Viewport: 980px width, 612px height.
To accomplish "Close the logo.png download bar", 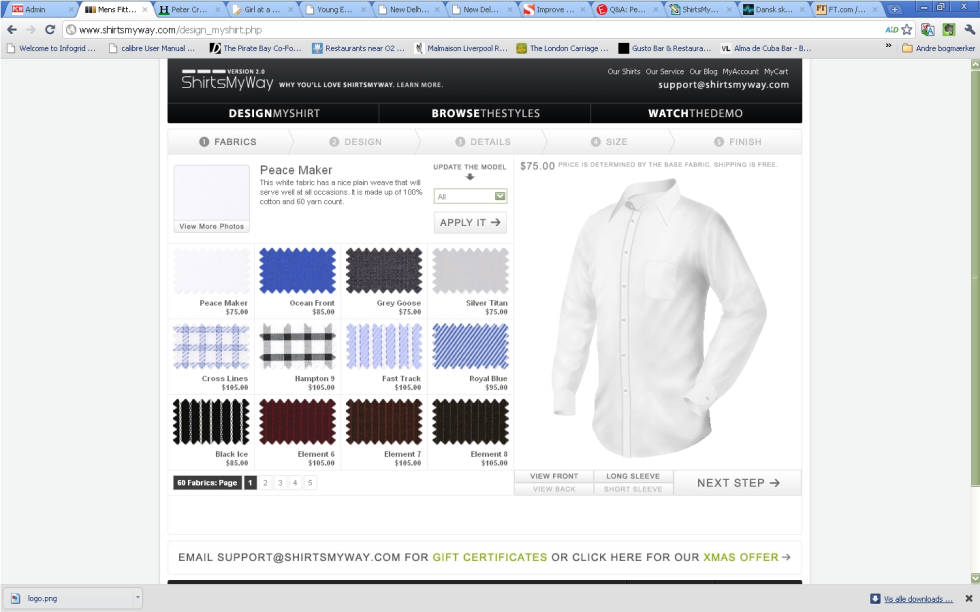I will pyautogui.click(x=969, y=598).
